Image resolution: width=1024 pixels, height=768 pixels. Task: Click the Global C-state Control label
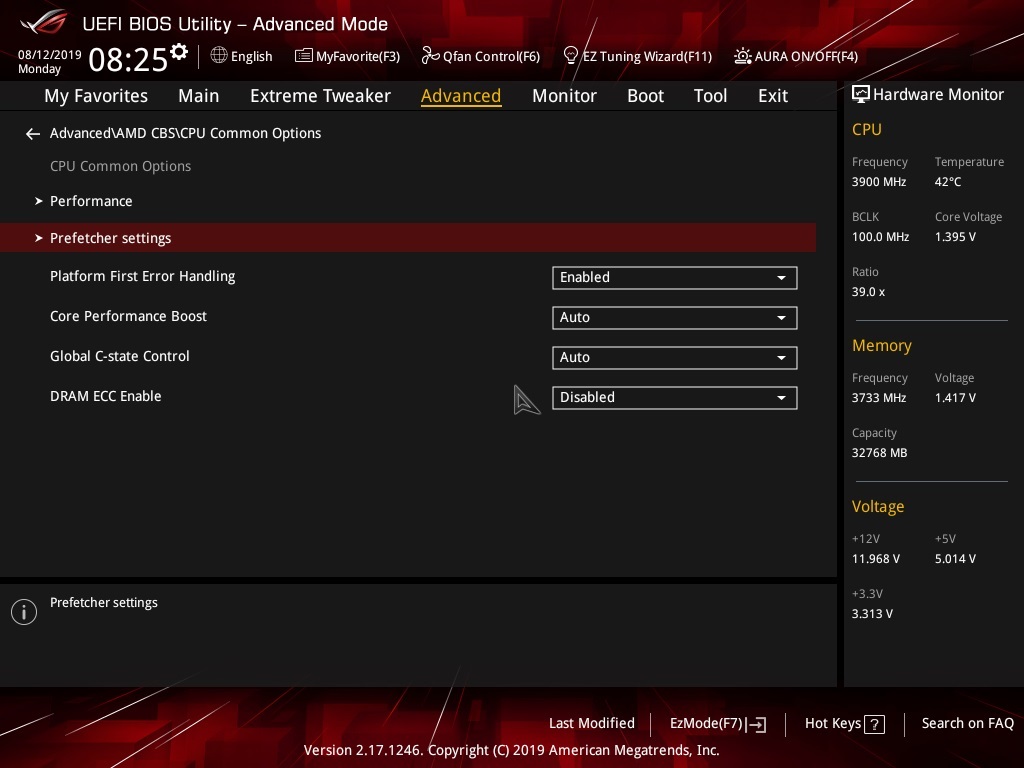click(120, 356)
